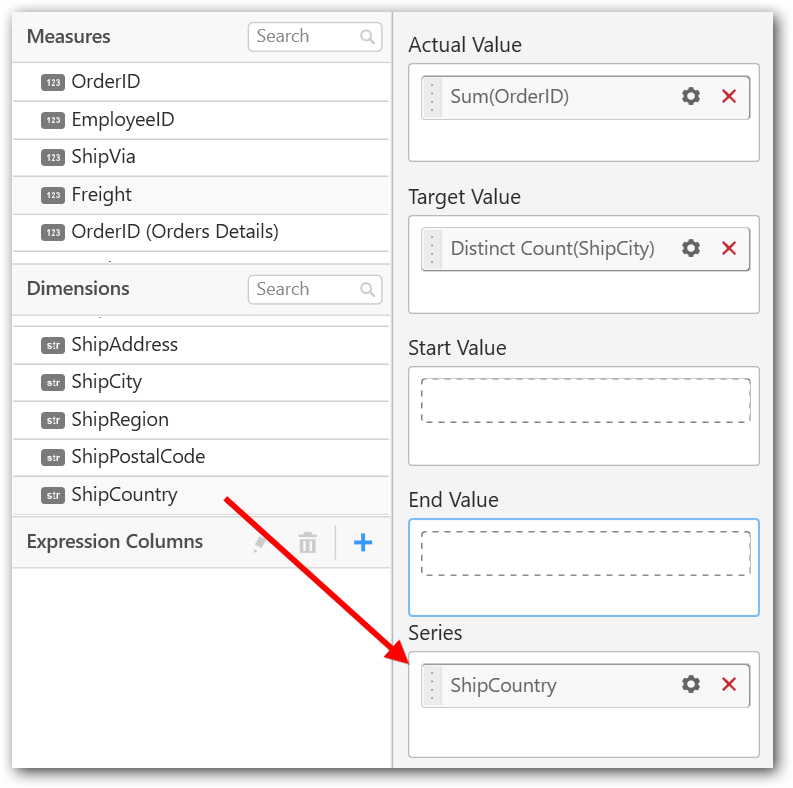Screen dimensions: 793x788
Task: Click the Dimensions search box
Action: tap(305, 290)
